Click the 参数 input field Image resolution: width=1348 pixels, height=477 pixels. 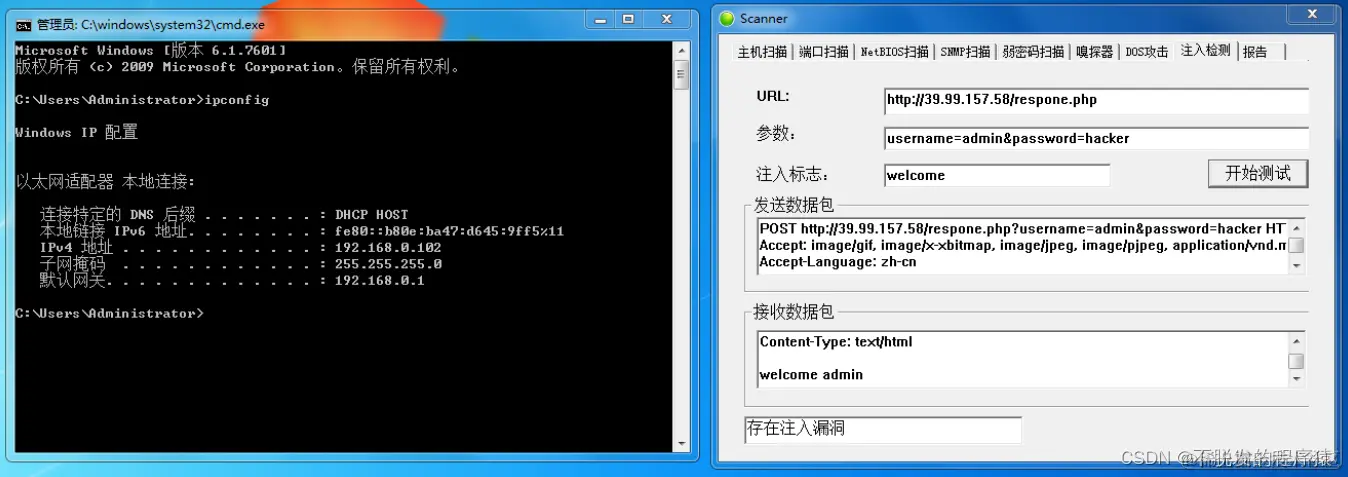point(1096,138)
